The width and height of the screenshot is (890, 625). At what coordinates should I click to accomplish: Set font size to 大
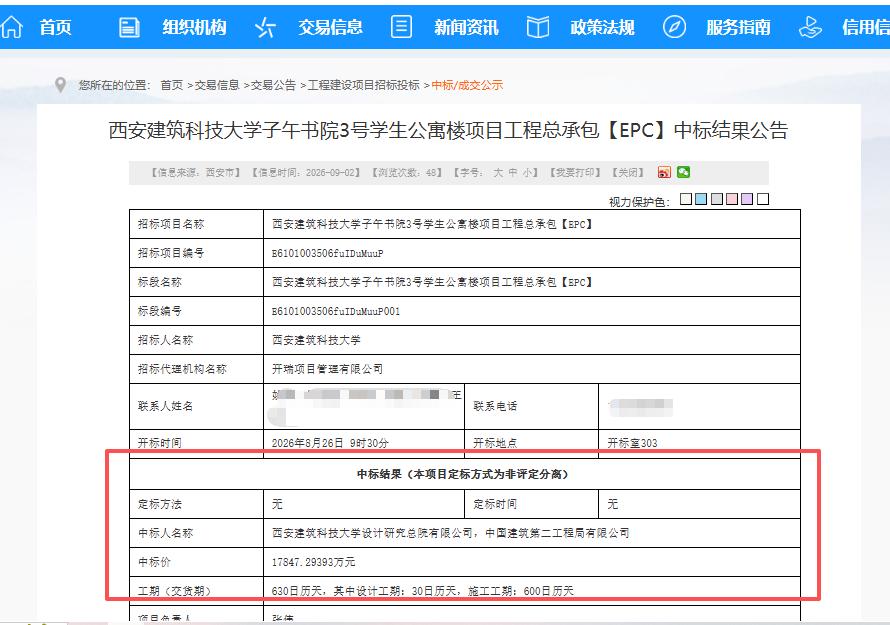point(498,173)
